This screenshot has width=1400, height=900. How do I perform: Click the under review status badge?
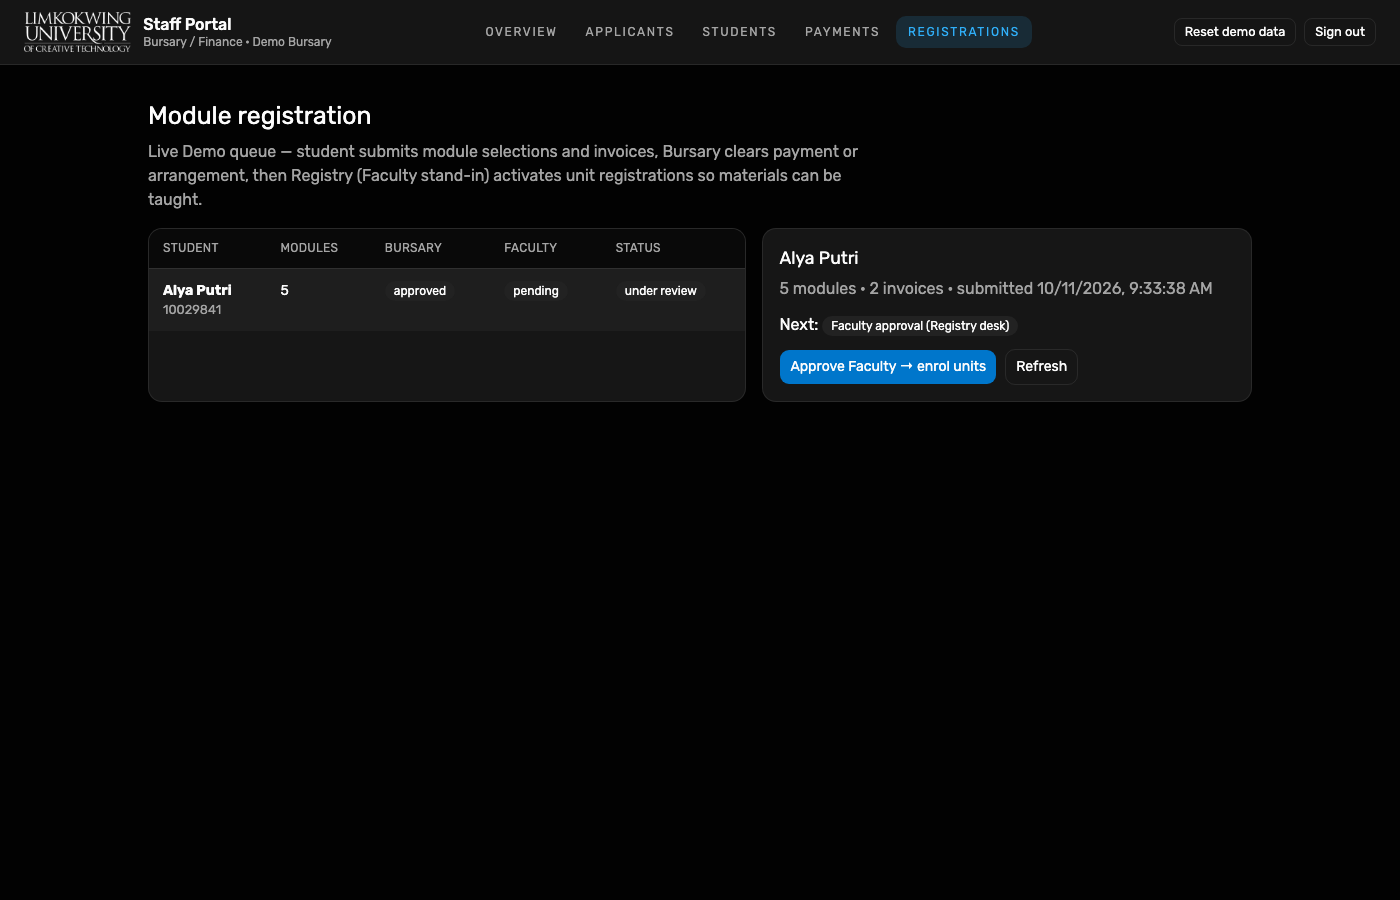661,291
